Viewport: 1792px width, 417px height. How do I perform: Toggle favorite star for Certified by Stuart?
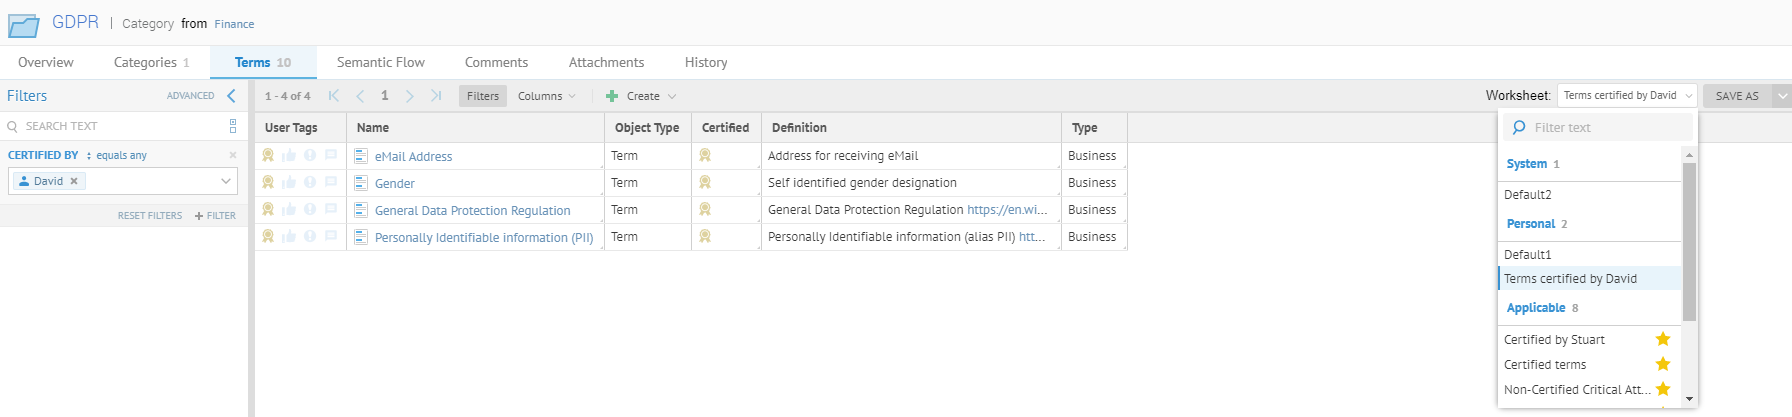pos(1663,340)
